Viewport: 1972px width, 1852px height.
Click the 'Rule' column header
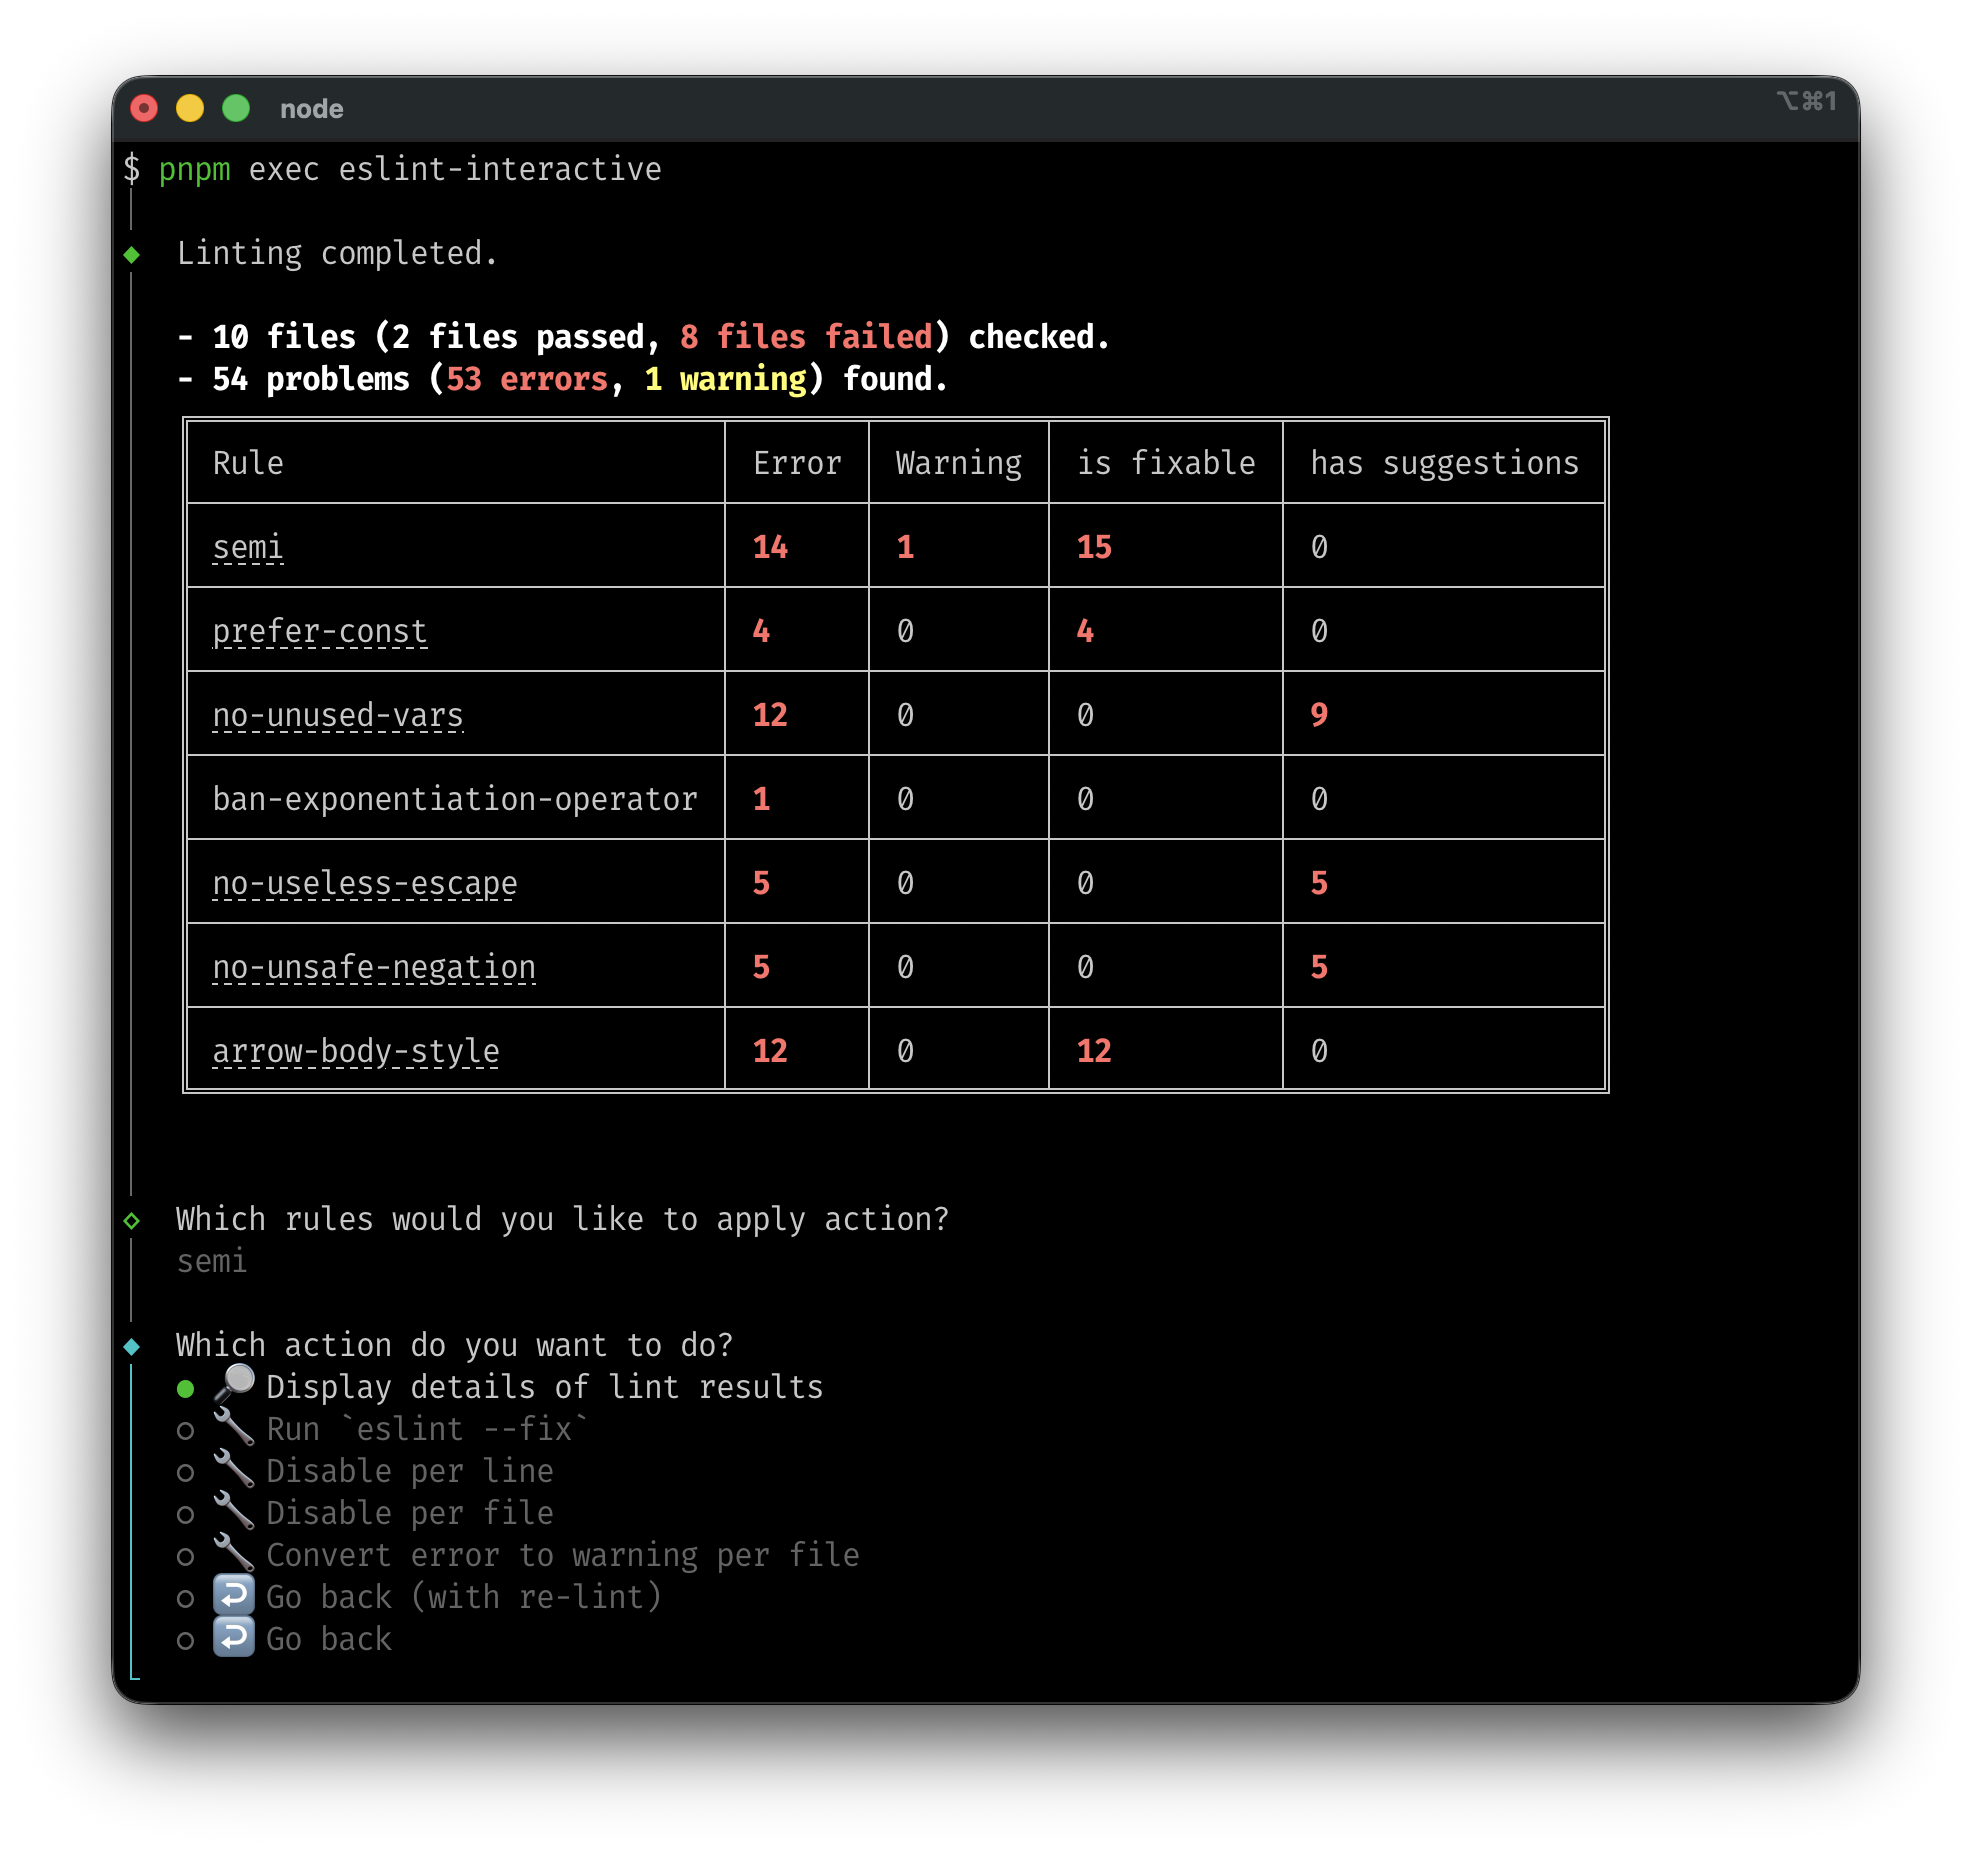(x=248, y=463)
